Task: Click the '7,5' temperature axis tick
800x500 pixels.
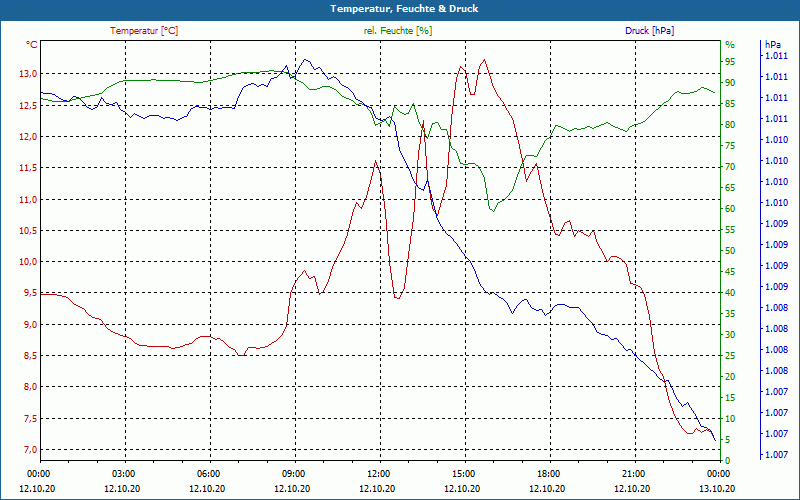Action: tap(30, 418)
